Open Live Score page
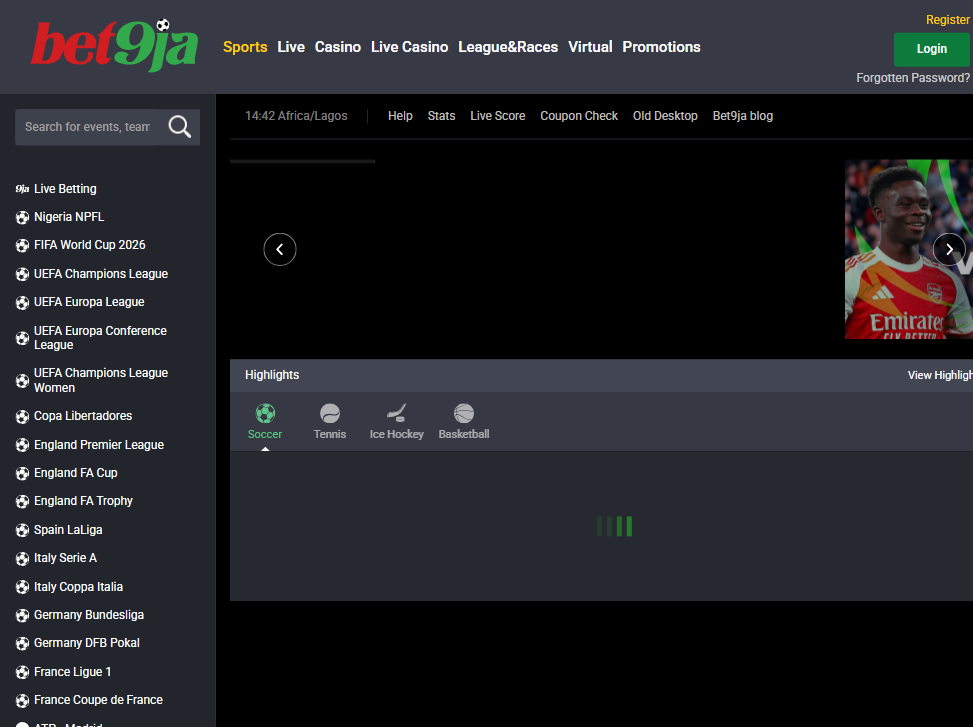 (498, 116)
